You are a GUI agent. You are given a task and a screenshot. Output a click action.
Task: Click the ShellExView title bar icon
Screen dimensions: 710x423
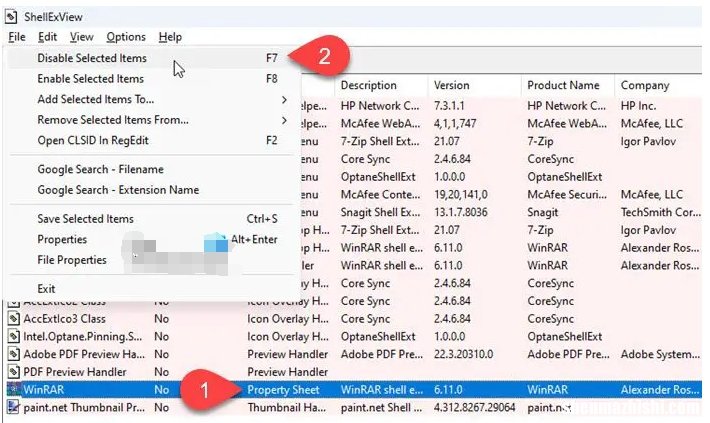coord(11,17)
